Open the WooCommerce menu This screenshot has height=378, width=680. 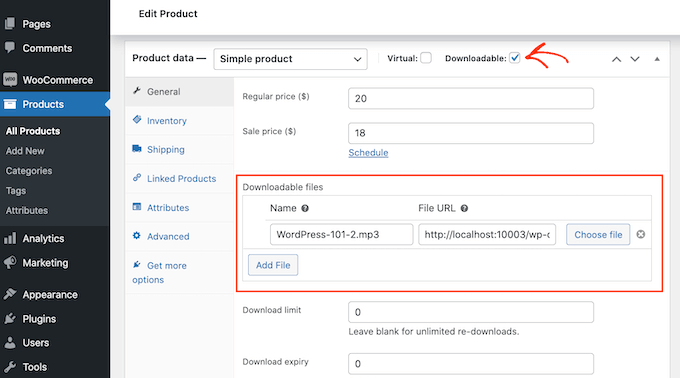(x=55, y=80)
